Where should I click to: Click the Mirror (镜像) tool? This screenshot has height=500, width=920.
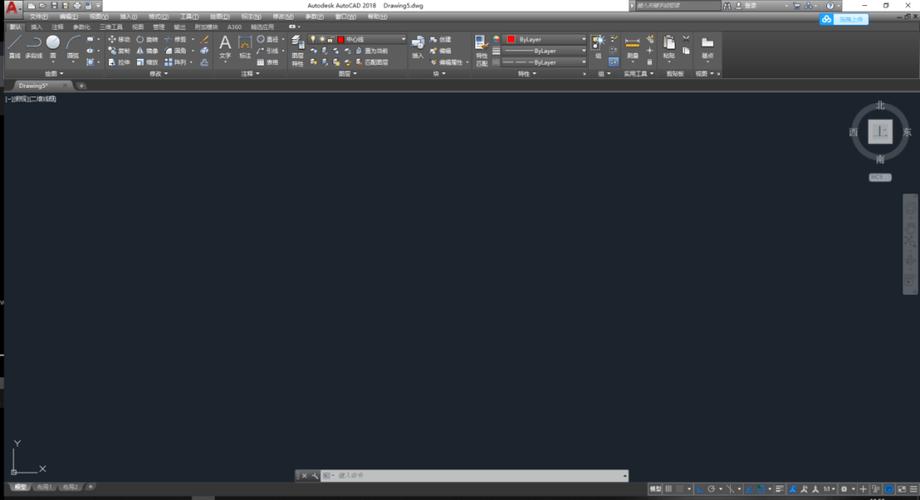click(147, 51)
